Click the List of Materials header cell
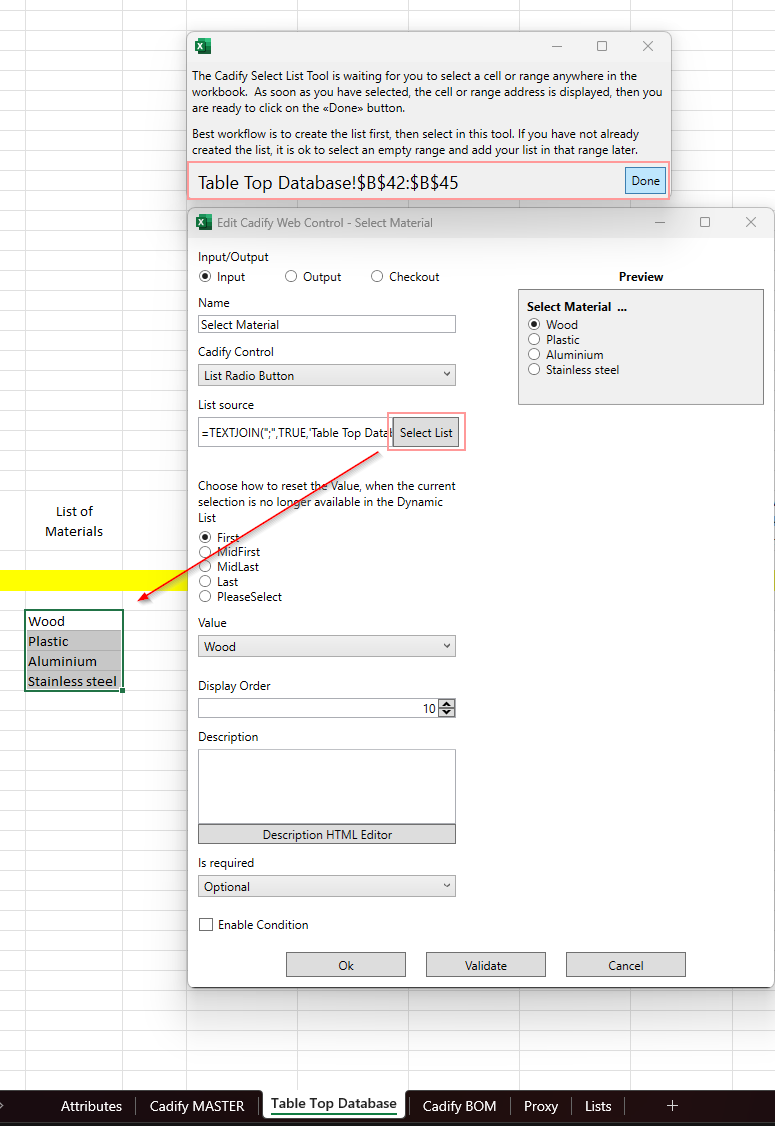Image resolution: width=775 pixels, height=1126 pixels. click(x=74, y=521)
